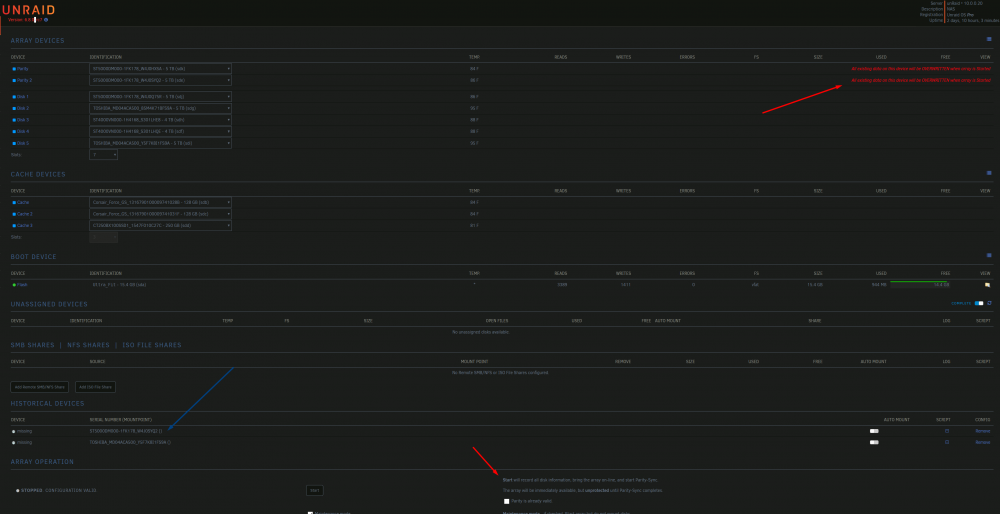Click Parity overwrite warning message in red
Viewport: 1000px width, 514px height.
point(921,68)
